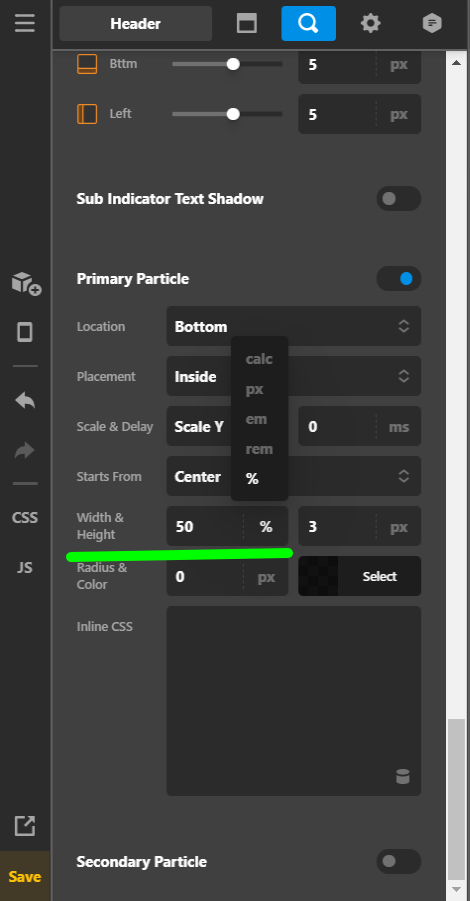The height and width of the screenshot is (901, 470).
Task: Click the Select color swatch button
Action: tap(360, 576)
